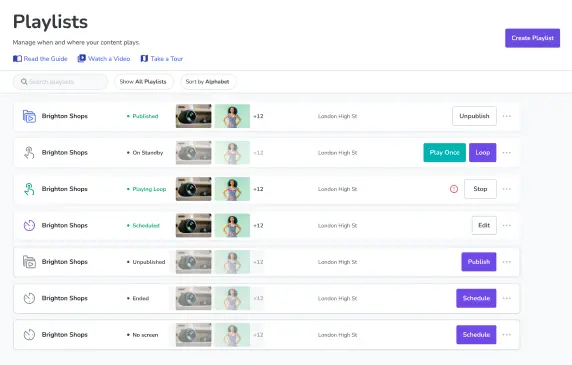Screen dimensions: 572x365
Task: Click the green touch icon in the Playing Loop row
Action: (x=29, y=189)
